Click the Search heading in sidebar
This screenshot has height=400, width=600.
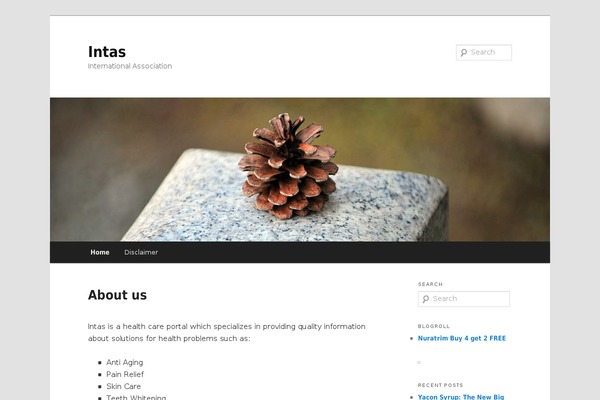pyautogui.click(x=430, y=284)
